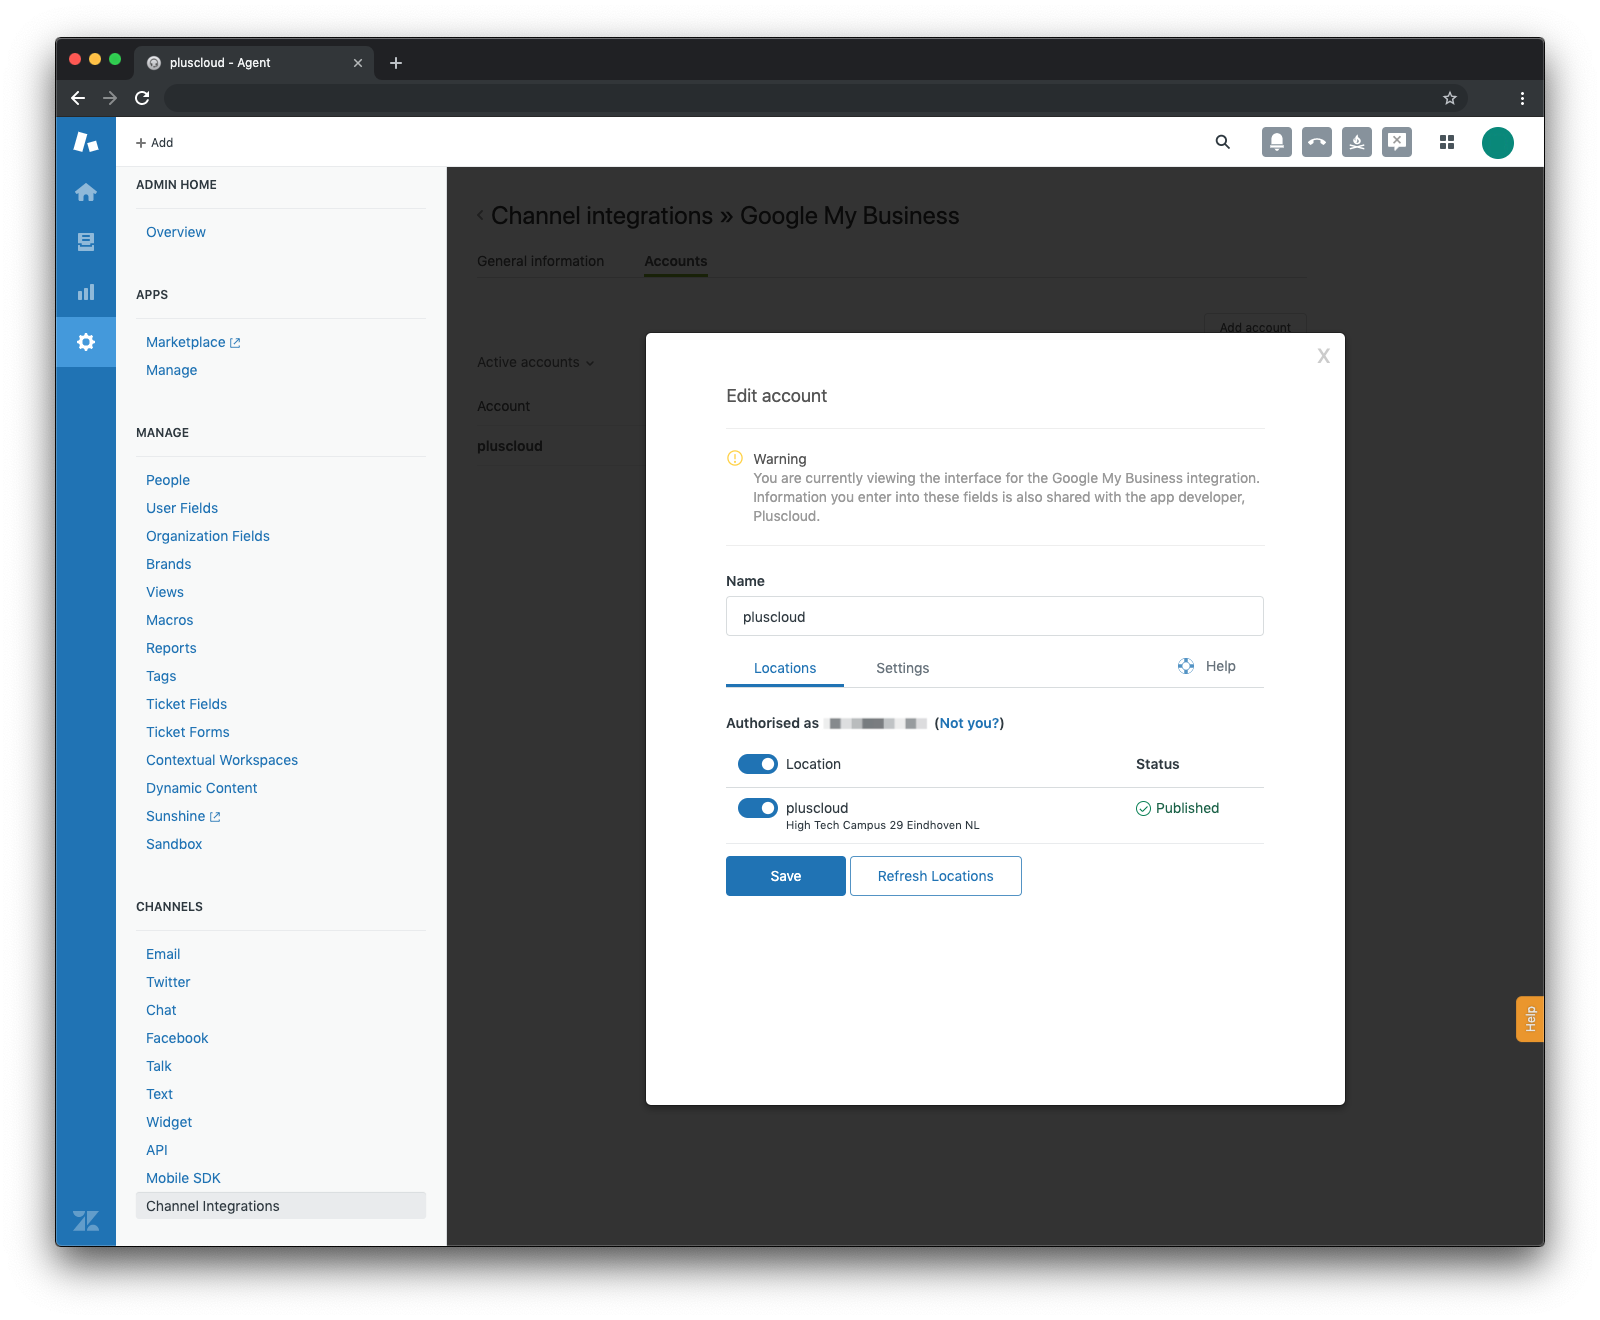
Task: Bookmark this page with star icon
Action: point(1449,98)
